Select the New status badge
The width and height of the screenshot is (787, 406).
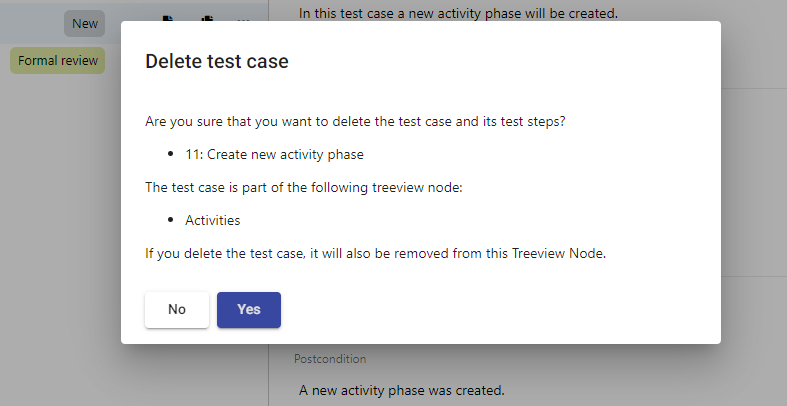(x=85, y=23)
